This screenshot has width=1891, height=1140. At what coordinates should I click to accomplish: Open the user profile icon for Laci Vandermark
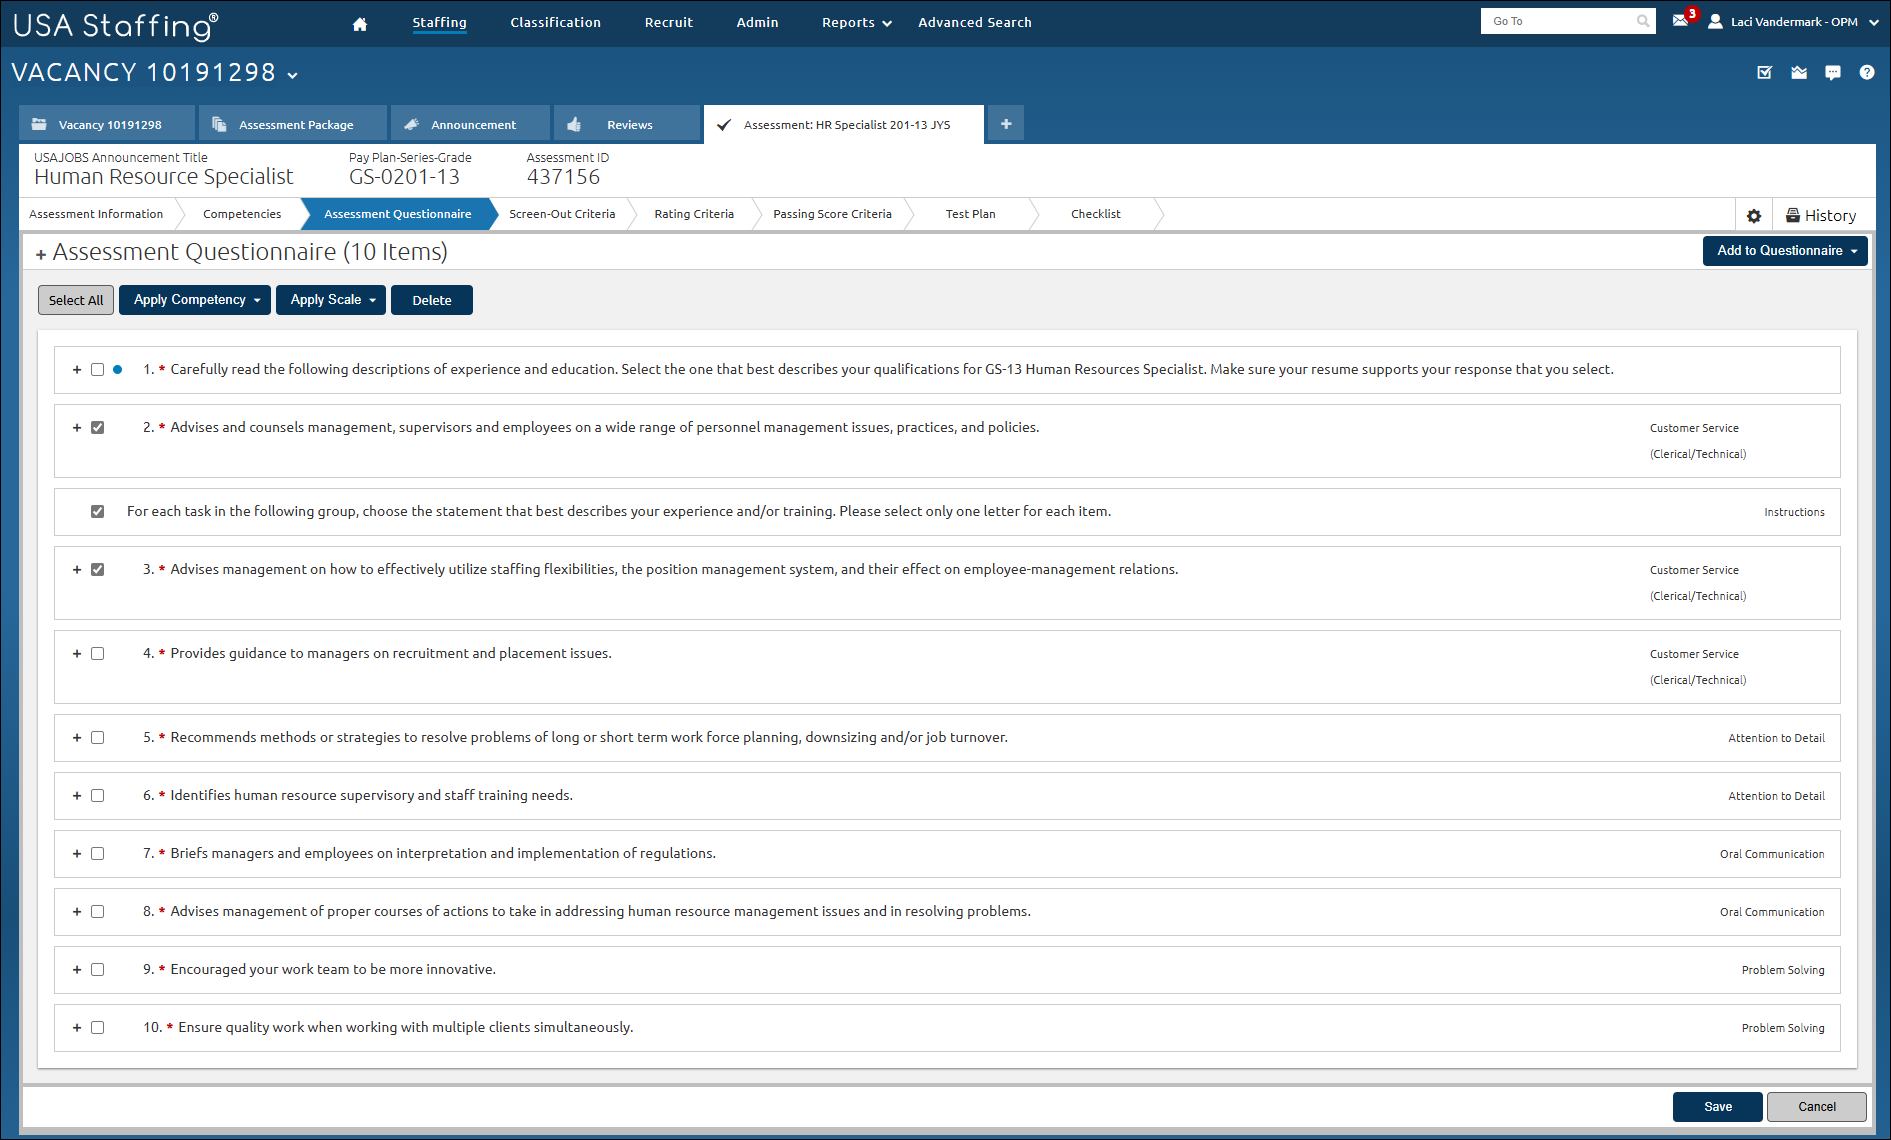[x=1715, y=21]
